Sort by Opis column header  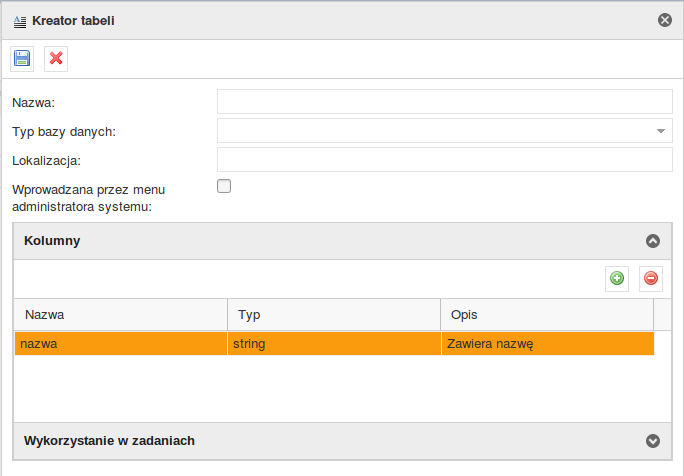click(x=547, y=315)
